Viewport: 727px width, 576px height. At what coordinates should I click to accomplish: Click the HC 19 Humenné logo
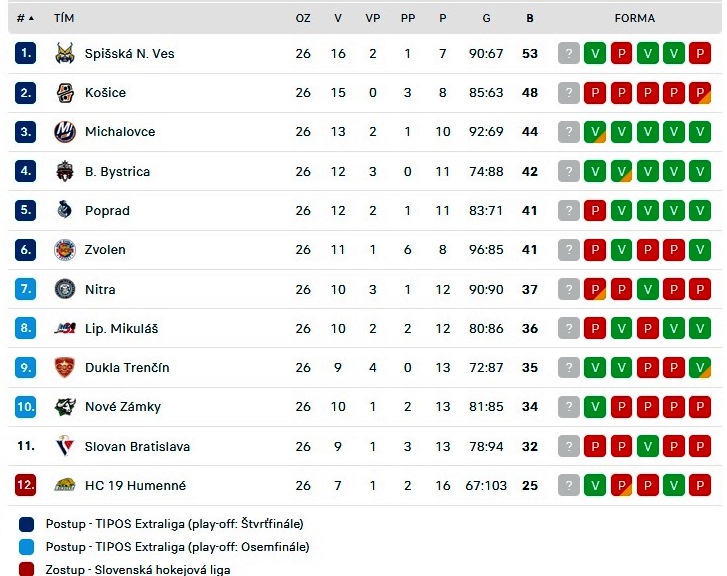tap(65, 486)
